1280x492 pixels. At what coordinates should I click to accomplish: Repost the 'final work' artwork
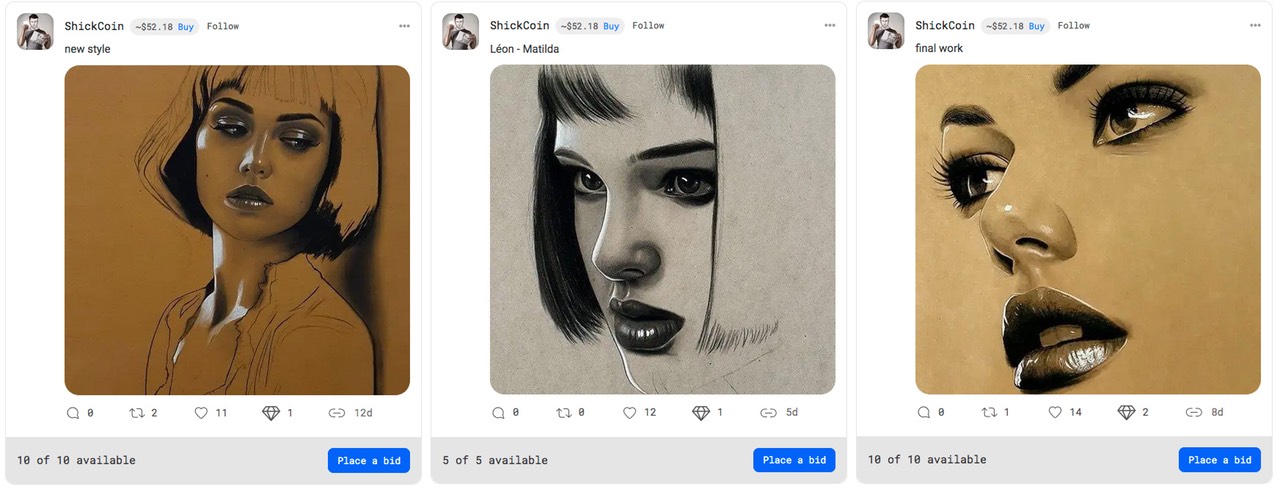pos(991,412)
